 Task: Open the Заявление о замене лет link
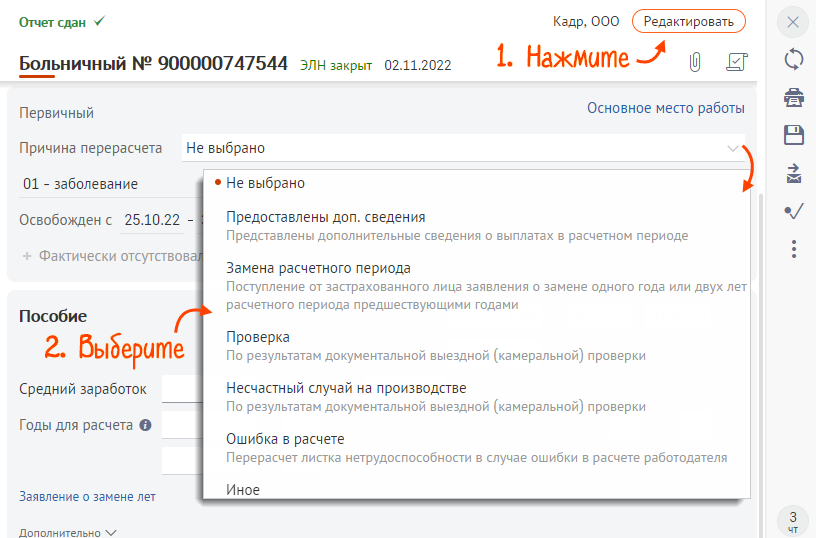click(87, 497)
